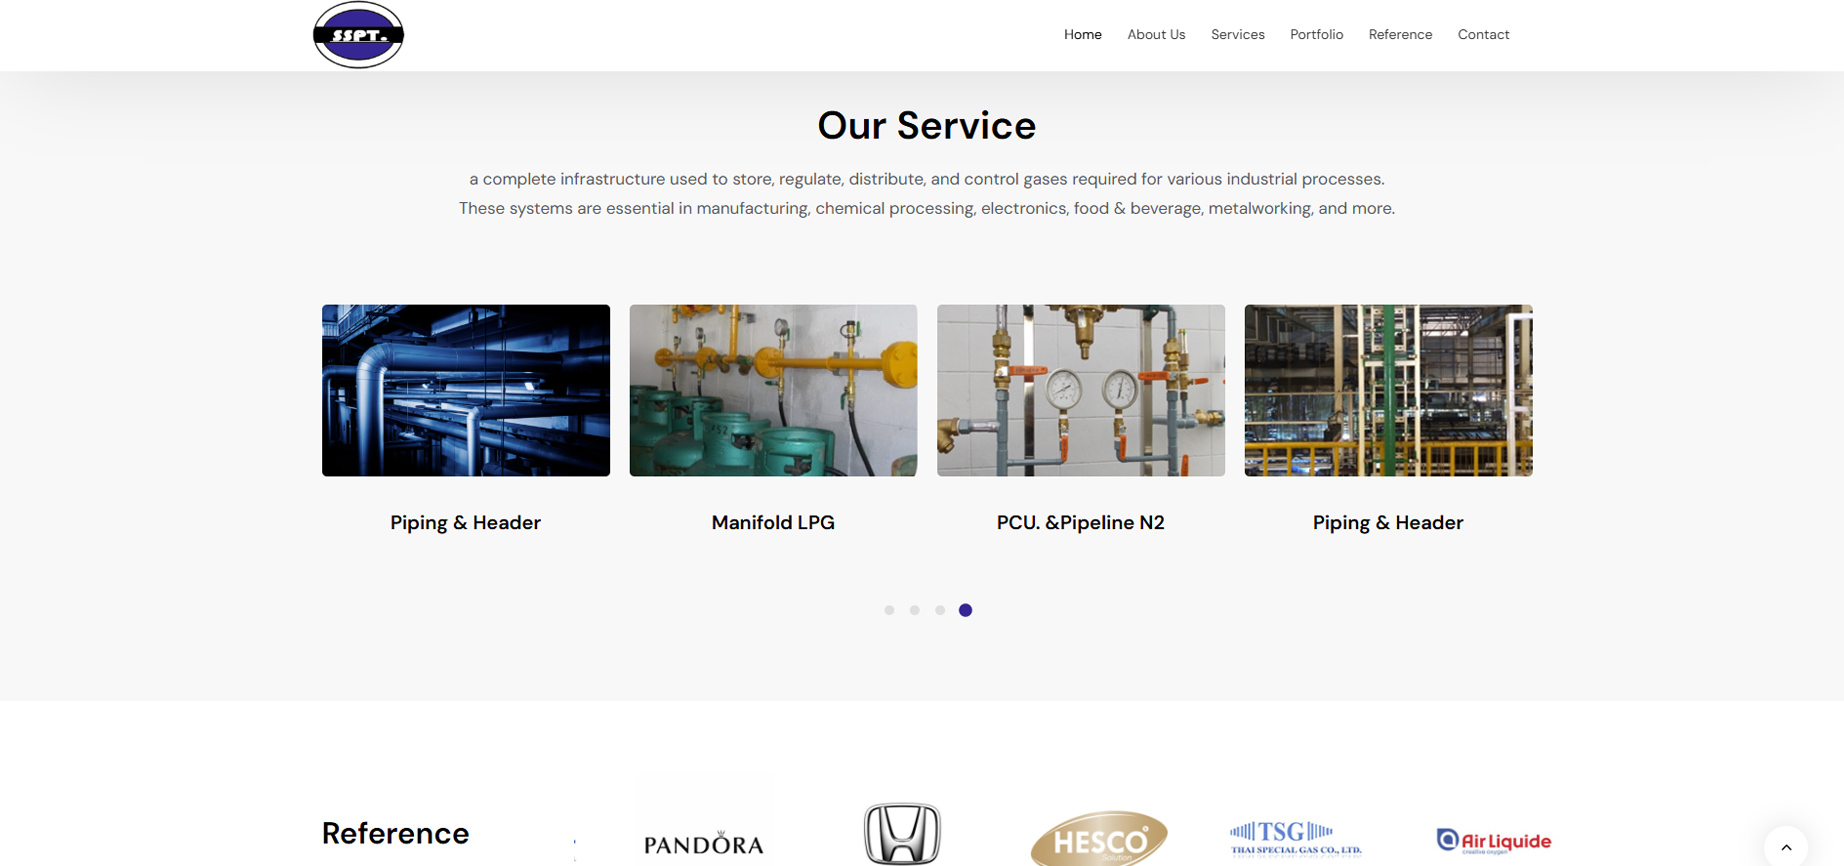Click the Air Liquide logo

pyautogui.click(x=1493, y=841)
